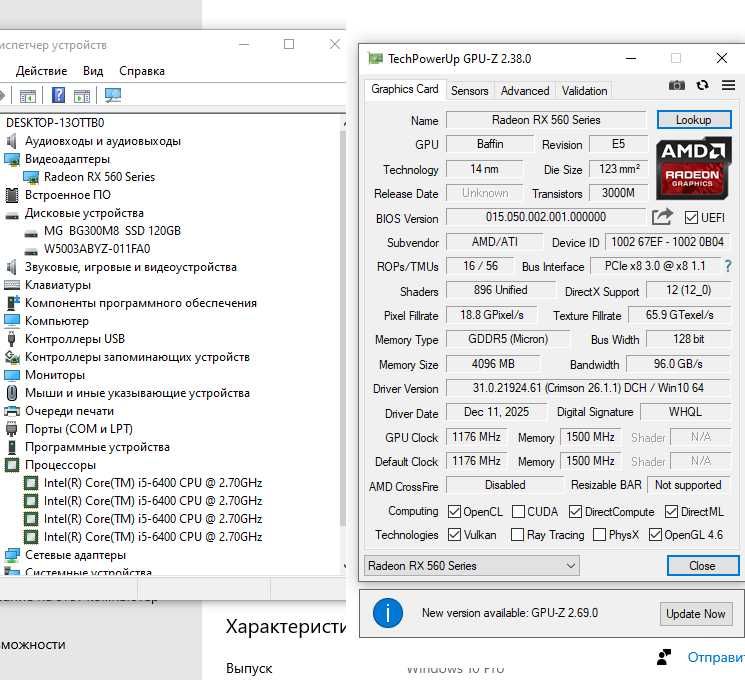Screen dimensions: 745x680
Task: Click the Контроллеры USB icon
Action: click(x=12, y=339)
